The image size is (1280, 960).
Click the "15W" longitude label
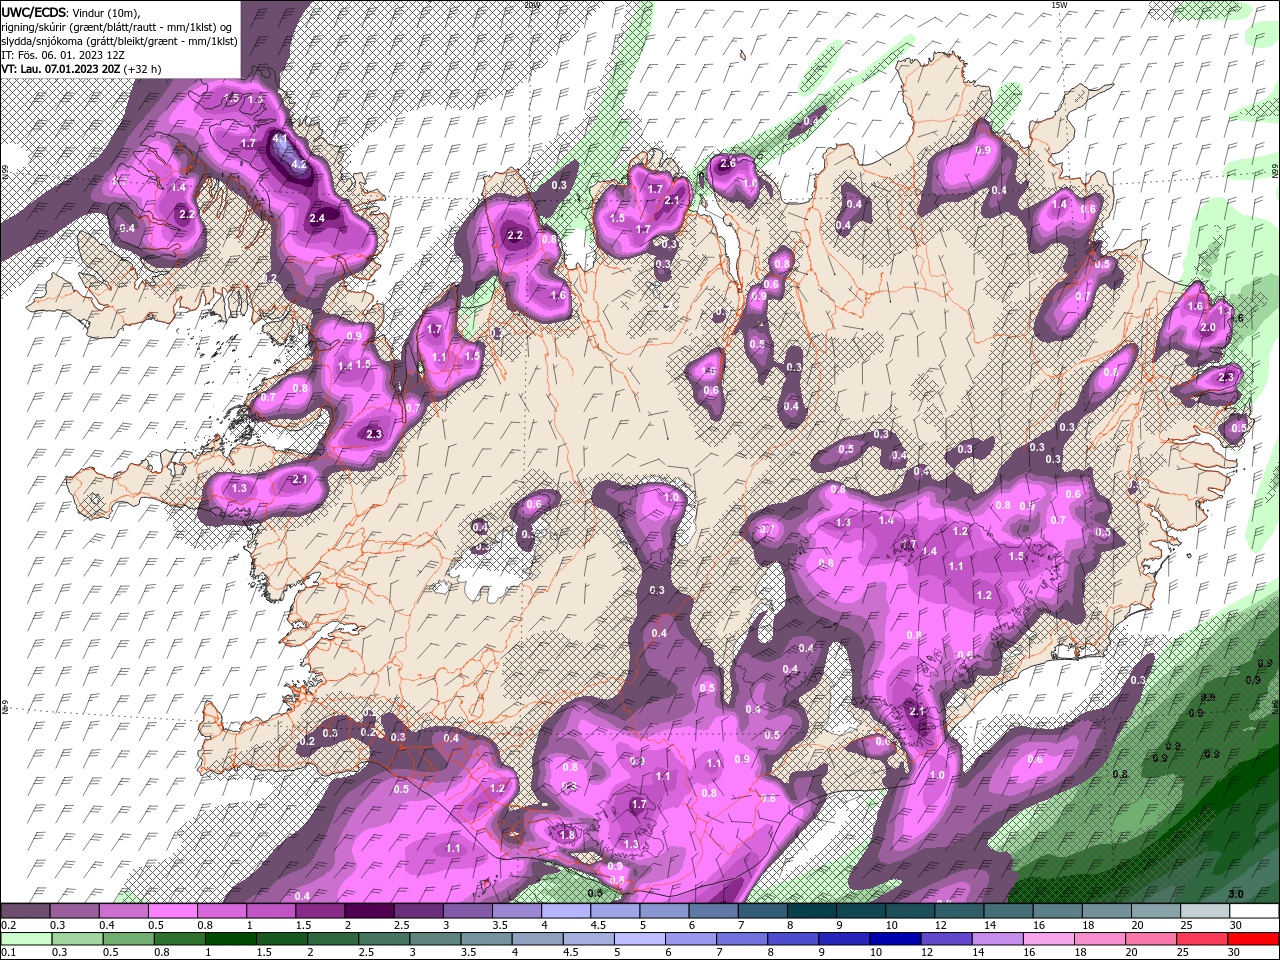pyautogui.click(x=1059, y=5)
